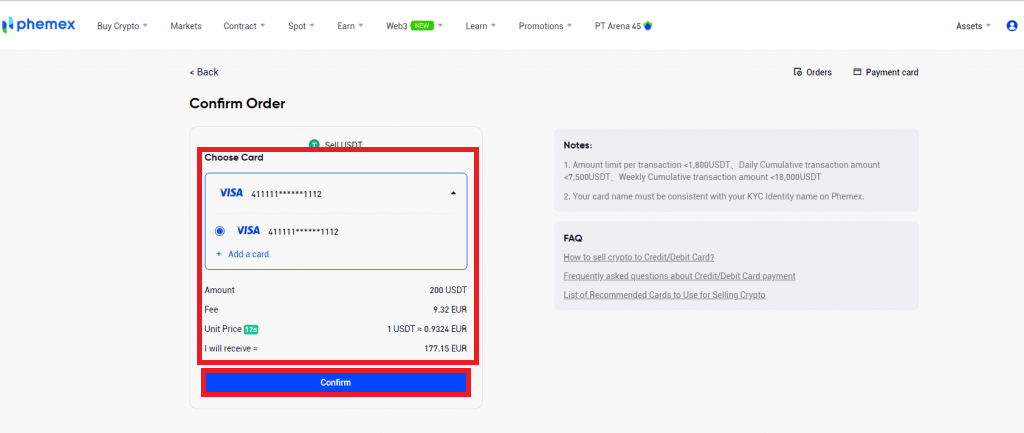Open List of Recommended Cards link
The height and width of the screenshot is (433, 1024).
664,295
